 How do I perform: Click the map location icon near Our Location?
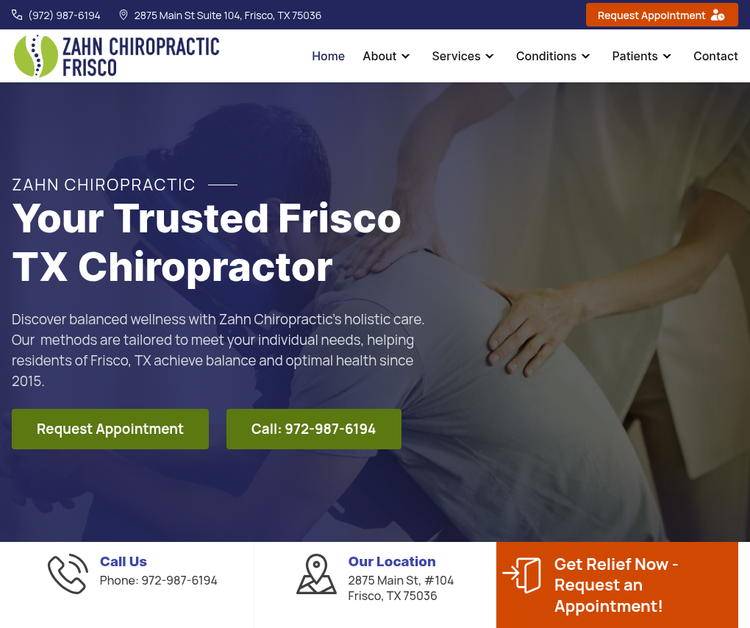[x=316, y=574]
